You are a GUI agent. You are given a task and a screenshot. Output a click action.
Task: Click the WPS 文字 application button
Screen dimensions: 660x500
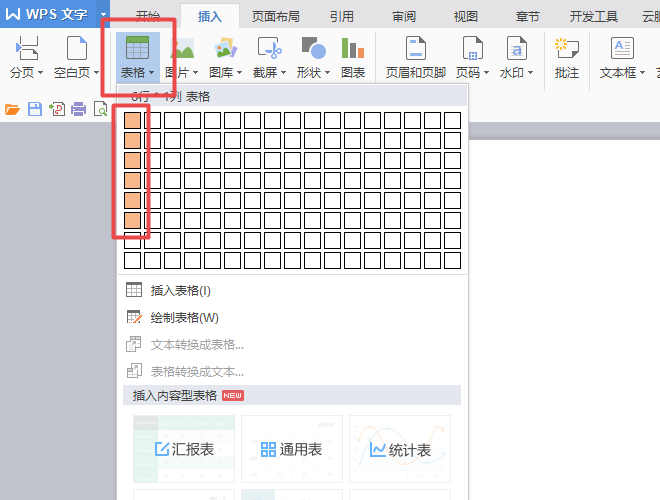point(48,14)
